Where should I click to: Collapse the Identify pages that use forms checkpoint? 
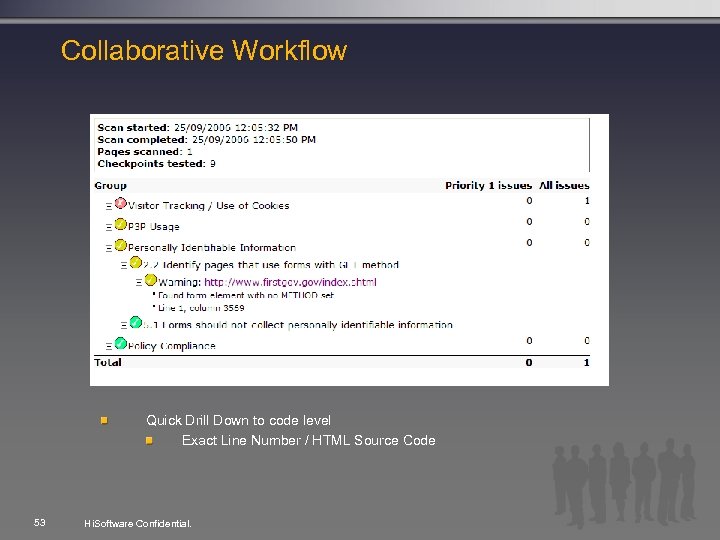124,265
